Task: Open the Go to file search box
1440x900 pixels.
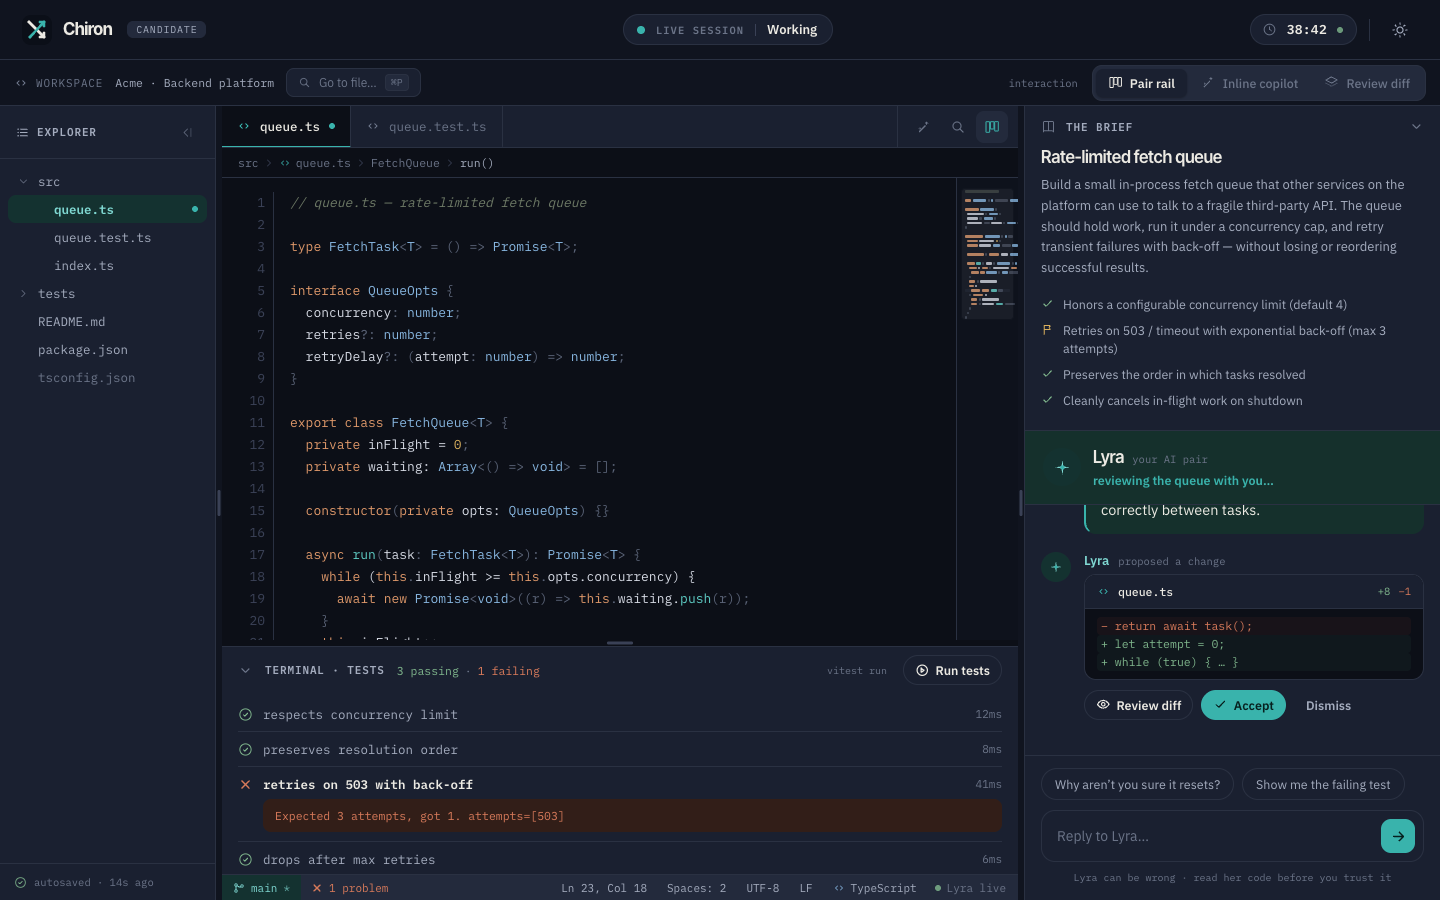Action: point(353,83)
